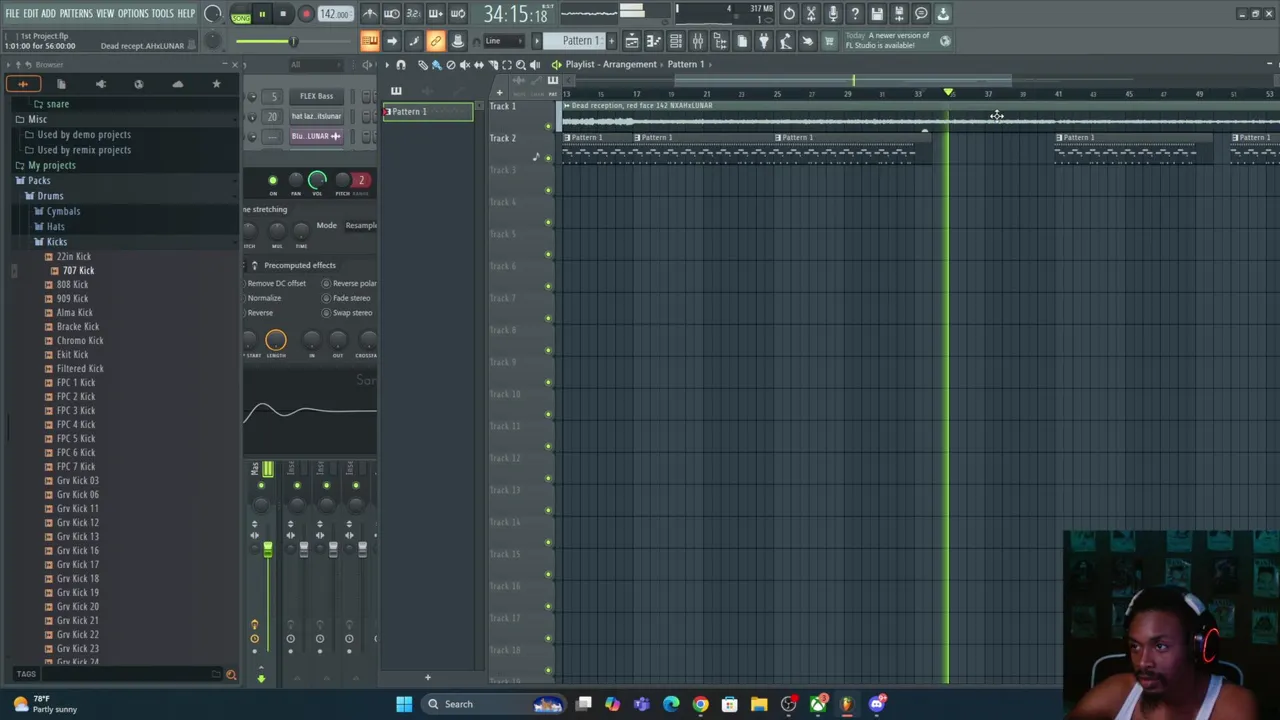Open the metronome toggle icon

[370, 14]
